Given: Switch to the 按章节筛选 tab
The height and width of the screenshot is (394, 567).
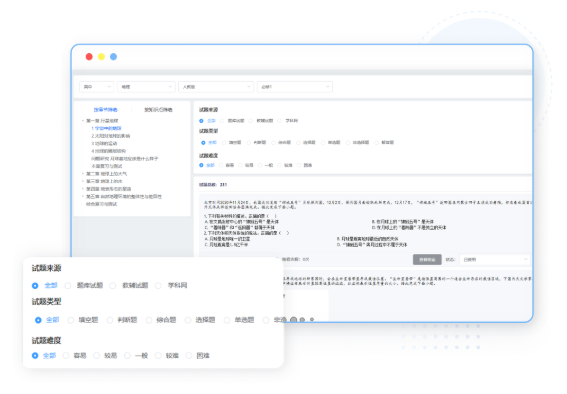Looking at the screenshot, I should [106, 110].
